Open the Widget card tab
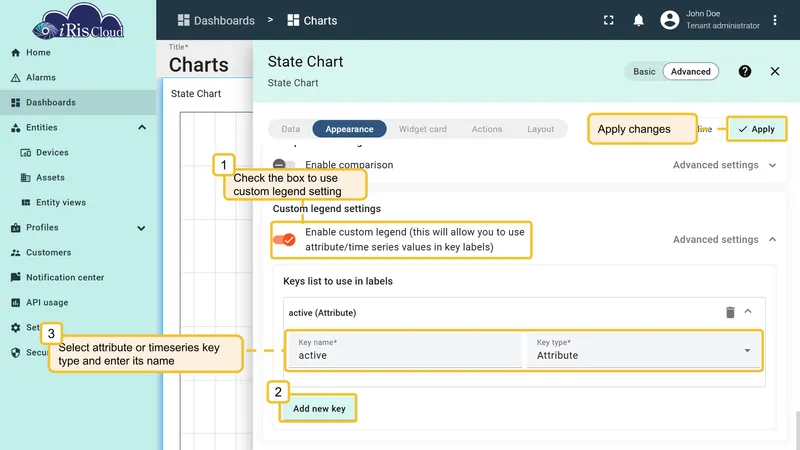 point(422,129)
